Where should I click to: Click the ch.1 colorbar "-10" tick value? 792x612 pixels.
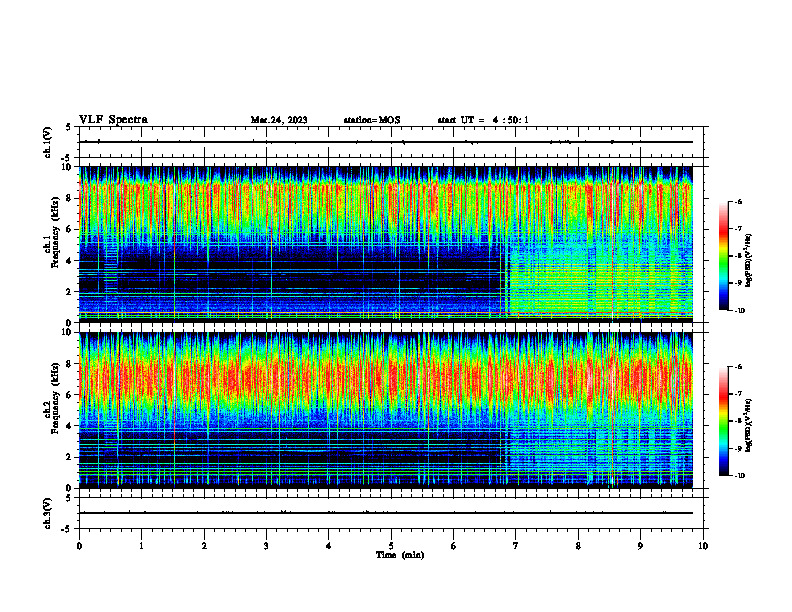point(739,310)
